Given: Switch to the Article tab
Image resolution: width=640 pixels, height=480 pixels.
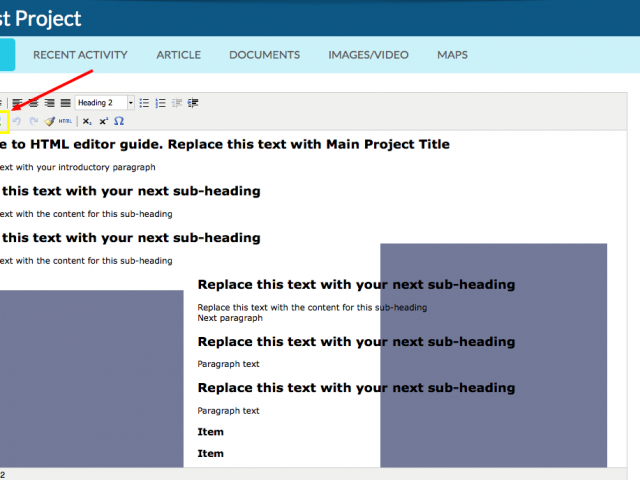Looking at the screenshot, I should click(x=179, y=55).
